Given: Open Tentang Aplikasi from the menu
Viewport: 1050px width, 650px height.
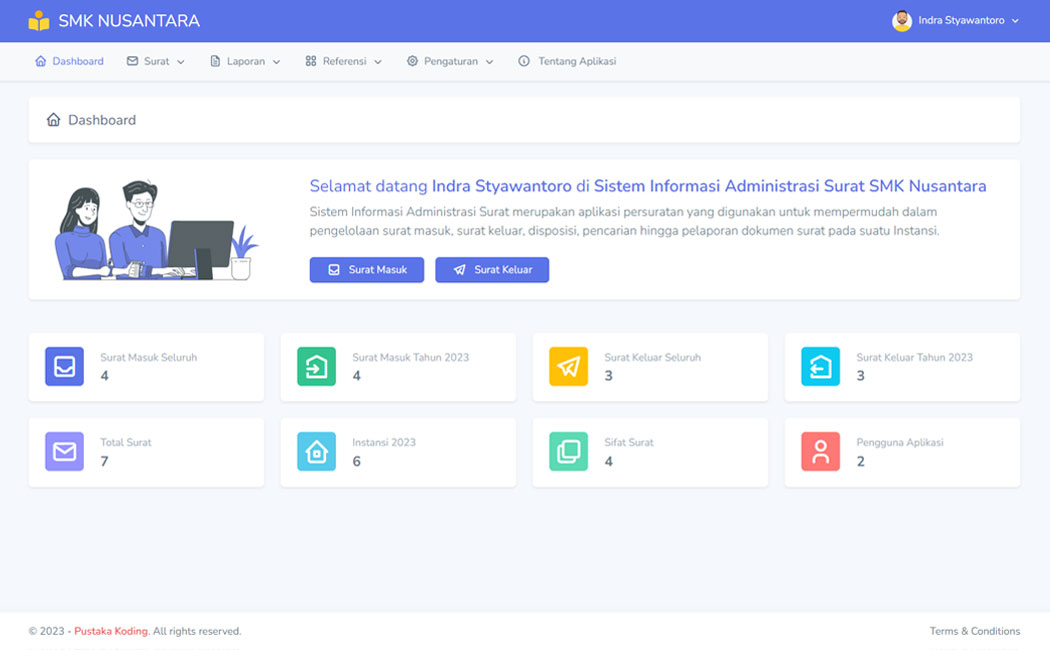Looking at the screenshot, I should (566, 61).
